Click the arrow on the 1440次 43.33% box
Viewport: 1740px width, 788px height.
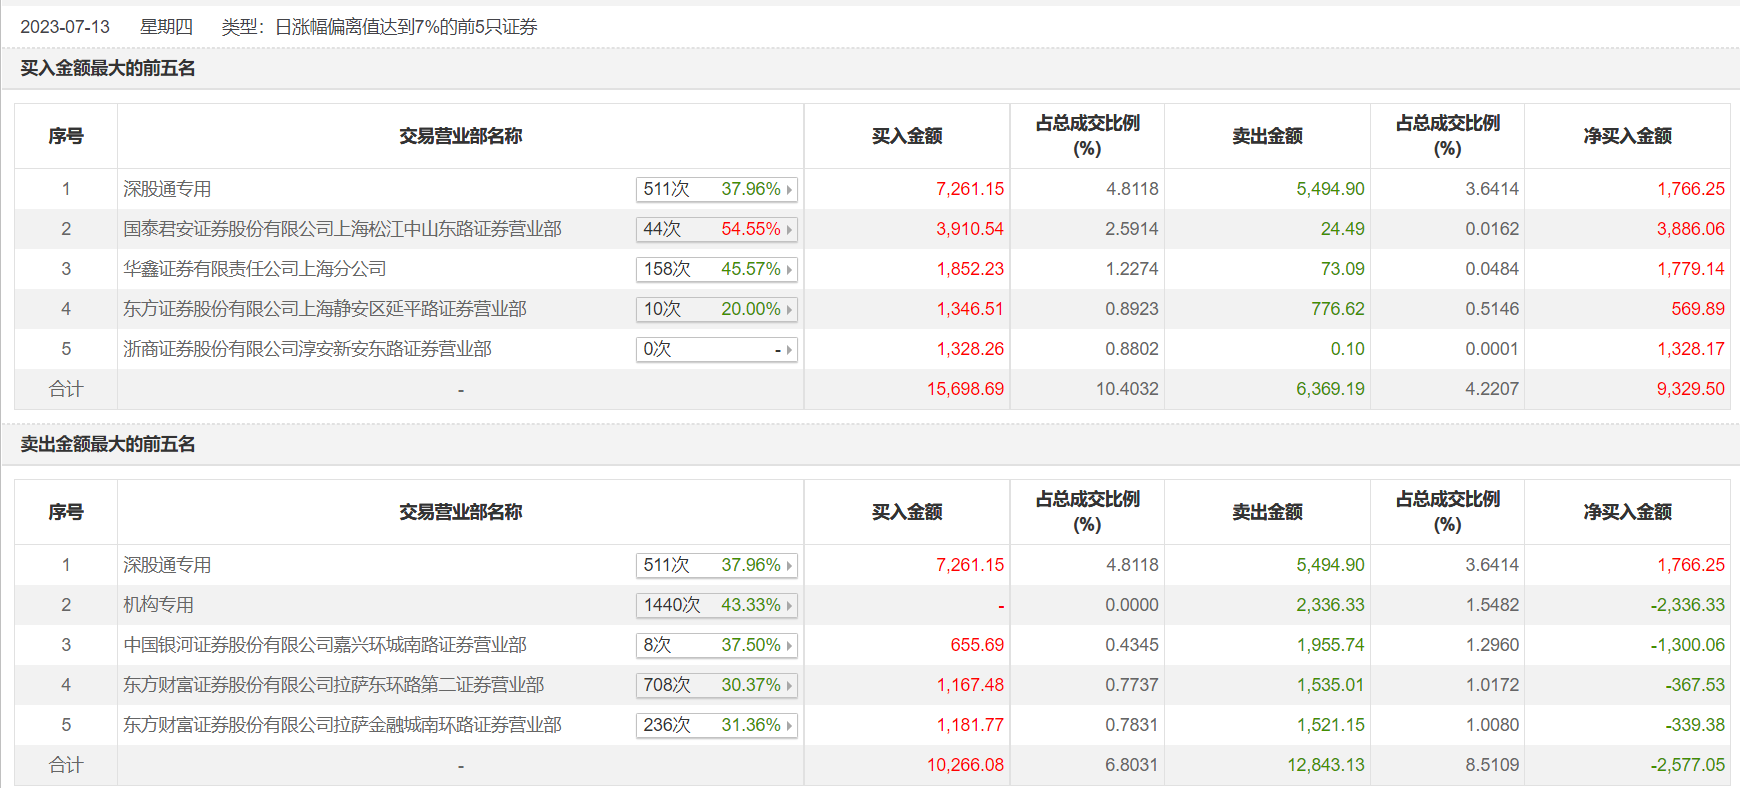[x=789, y=606]
